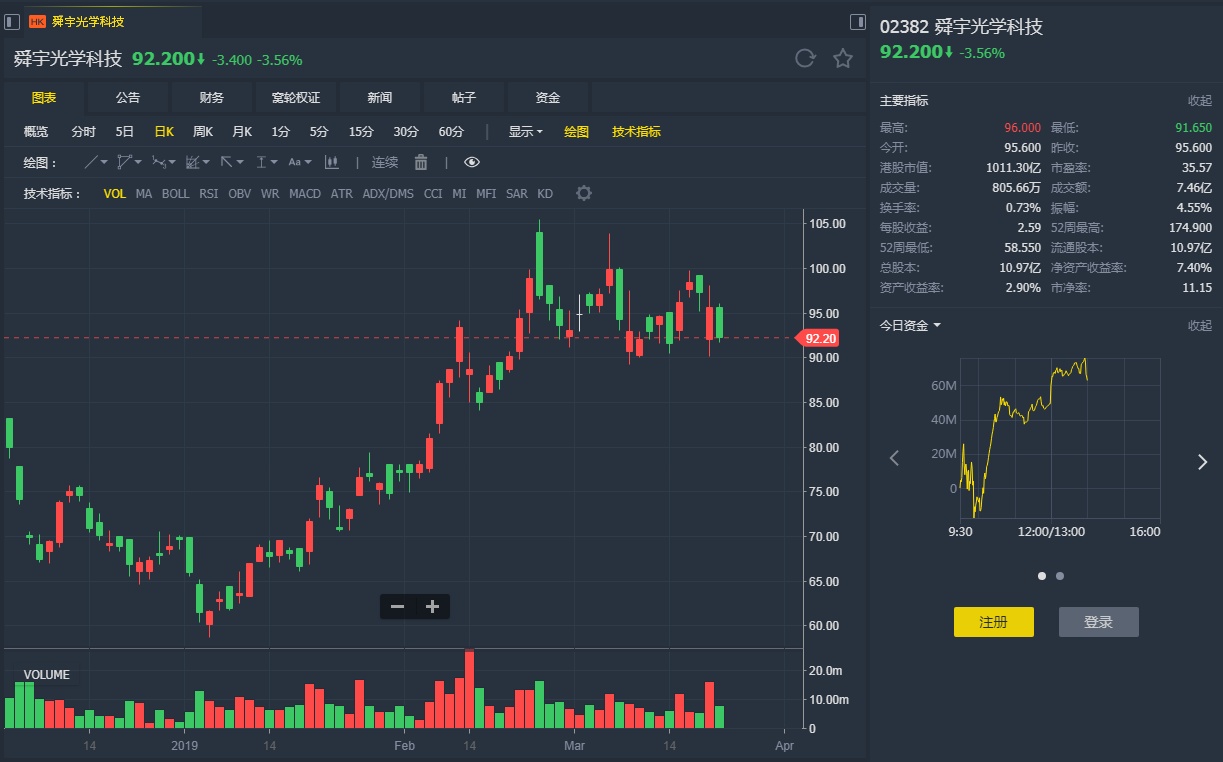
Task: Switch to the 财务 tab
Action: point(211,98)
